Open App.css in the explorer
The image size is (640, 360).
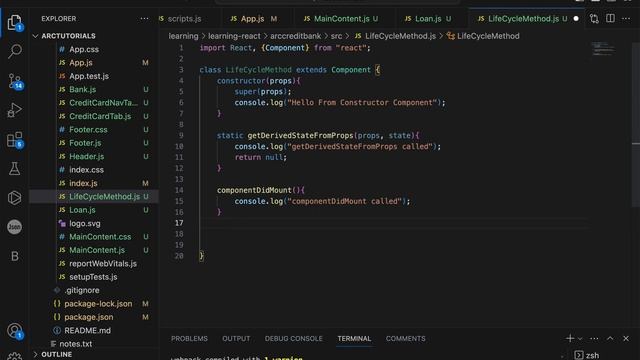[84, 49]
